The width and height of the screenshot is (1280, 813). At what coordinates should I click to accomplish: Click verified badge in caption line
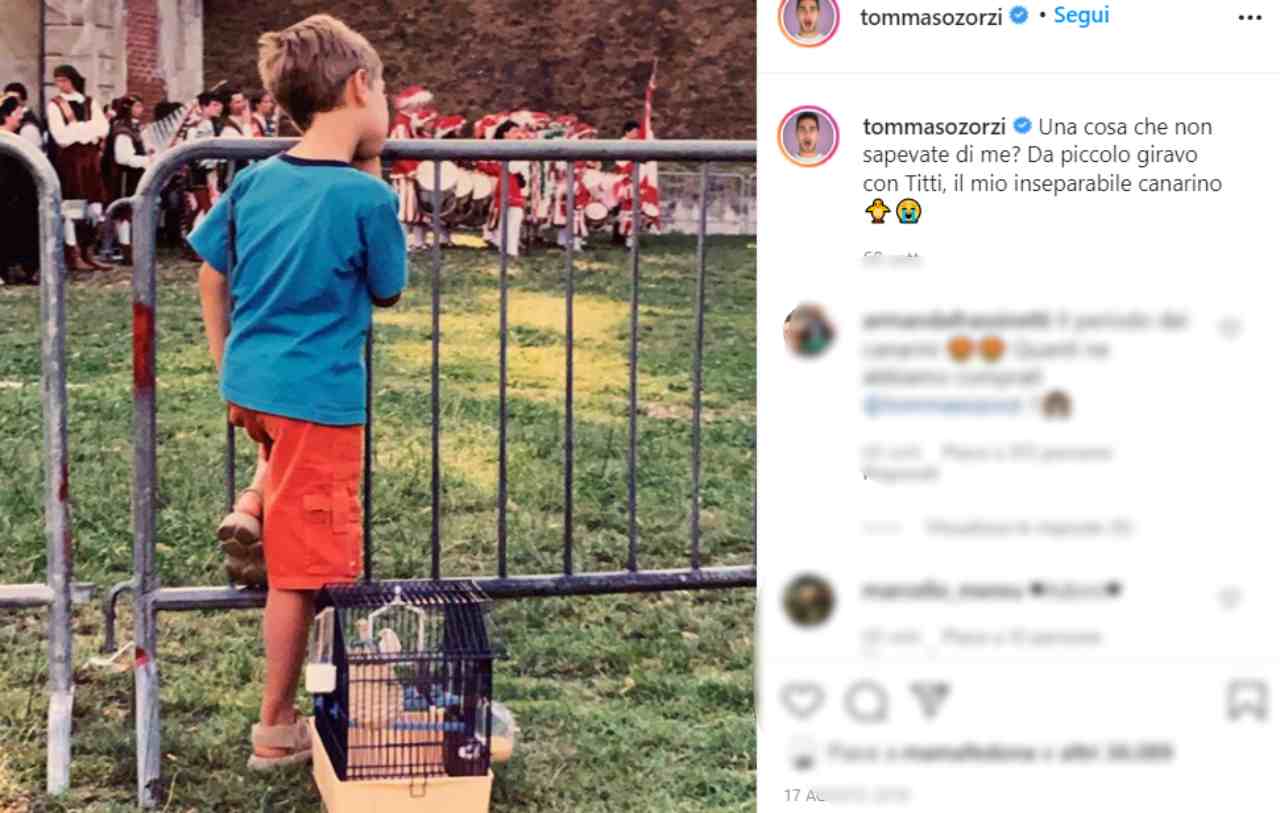[1022, 126]
